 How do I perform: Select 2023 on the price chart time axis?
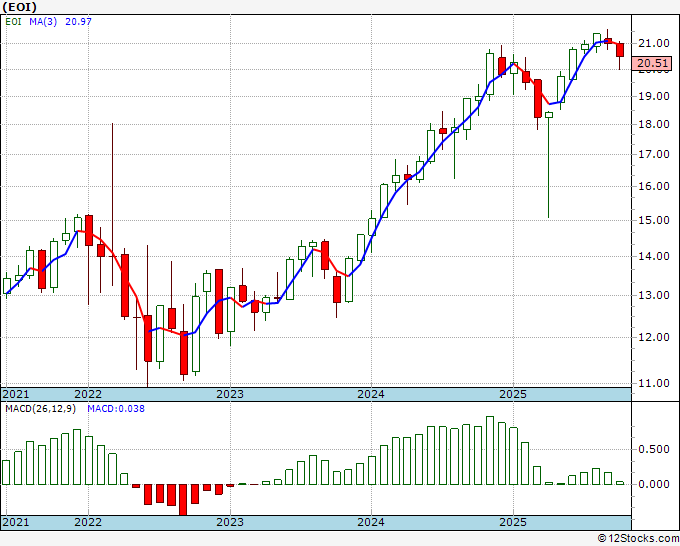(x=230, y=394)
